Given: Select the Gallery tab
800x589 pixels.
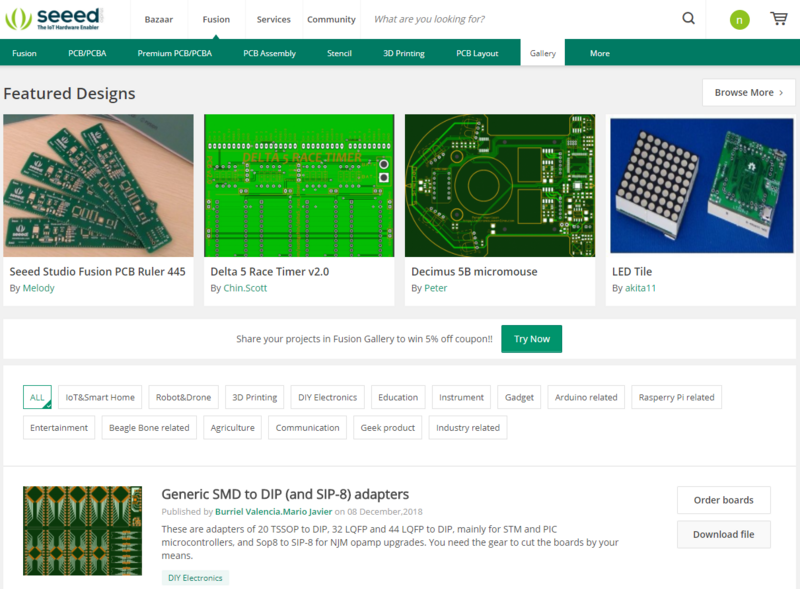Looking at the screenshot, I should tap(542, 53).
